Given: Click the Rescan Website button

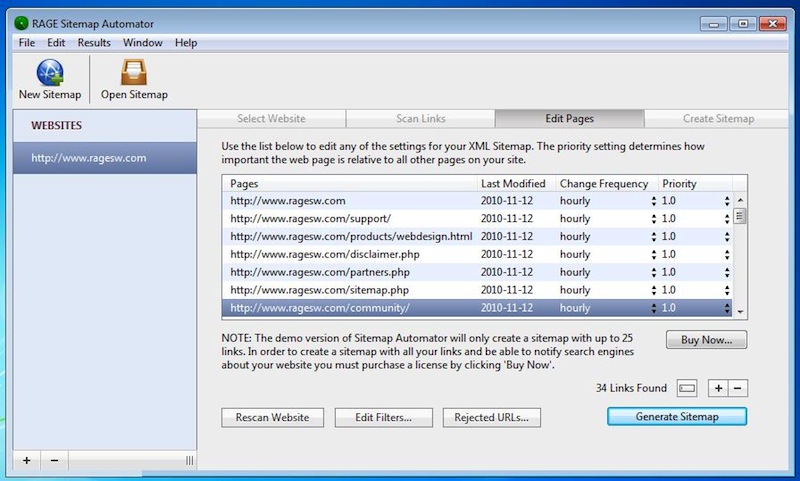Looking at the screenshot, I should (x=272, y=417).
